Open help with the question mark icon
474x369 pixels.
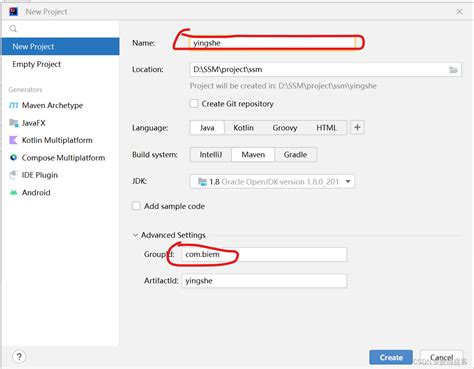pyautogui.click(x=19, y=357)
